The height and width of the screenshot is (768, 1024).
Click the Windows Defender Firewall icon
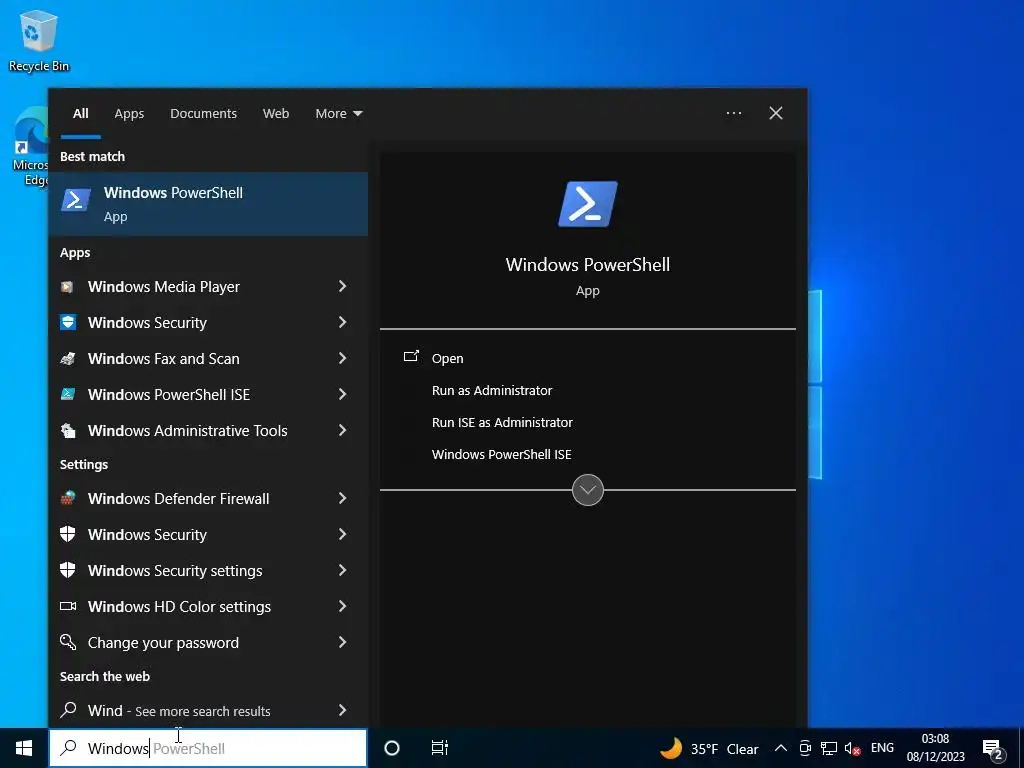pyautogui.click(x=68, y=498)
